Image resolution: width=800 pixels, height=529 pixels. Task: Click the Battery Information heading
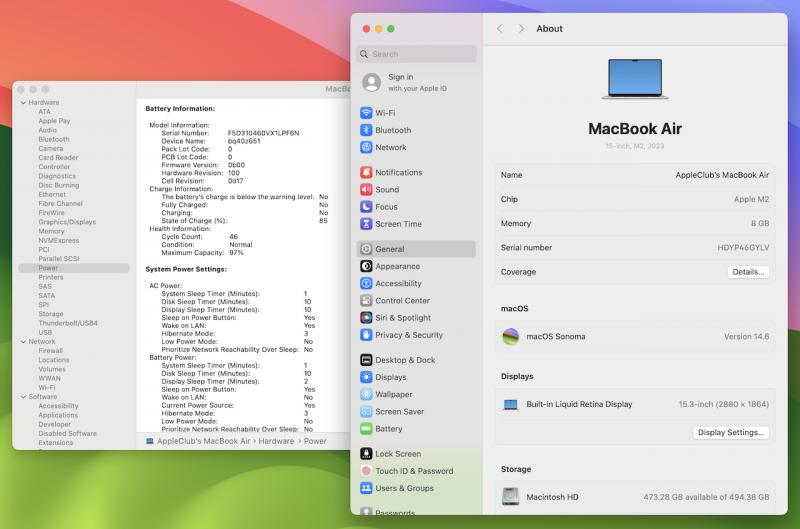pyautogui.click(x=180, y=109)
